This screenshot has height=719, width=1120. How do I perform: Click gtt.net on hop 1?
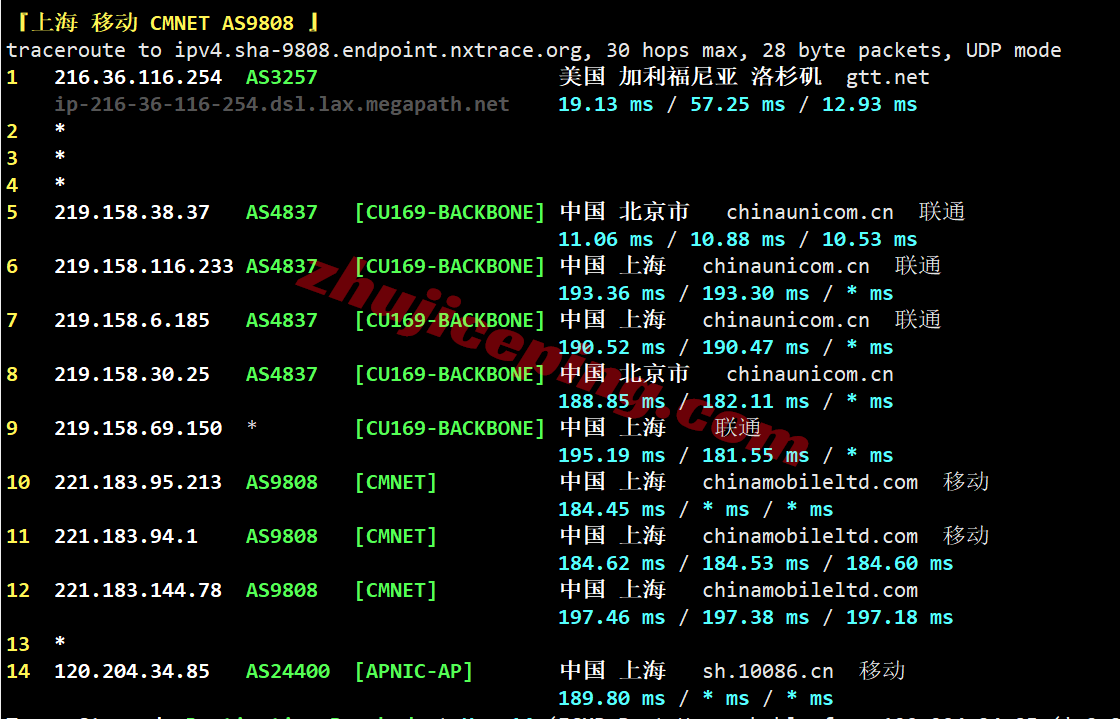click(888, 78)
